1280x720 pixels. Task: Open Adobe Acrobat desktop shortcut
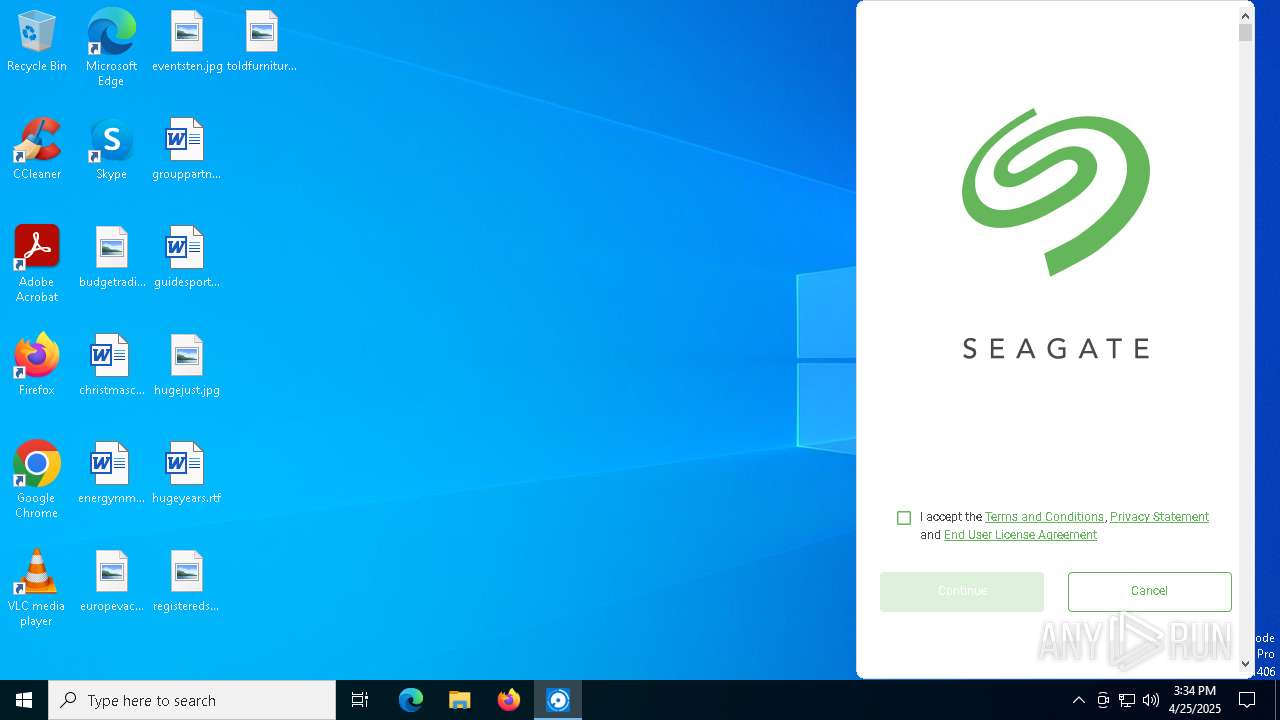coord(37,264)
